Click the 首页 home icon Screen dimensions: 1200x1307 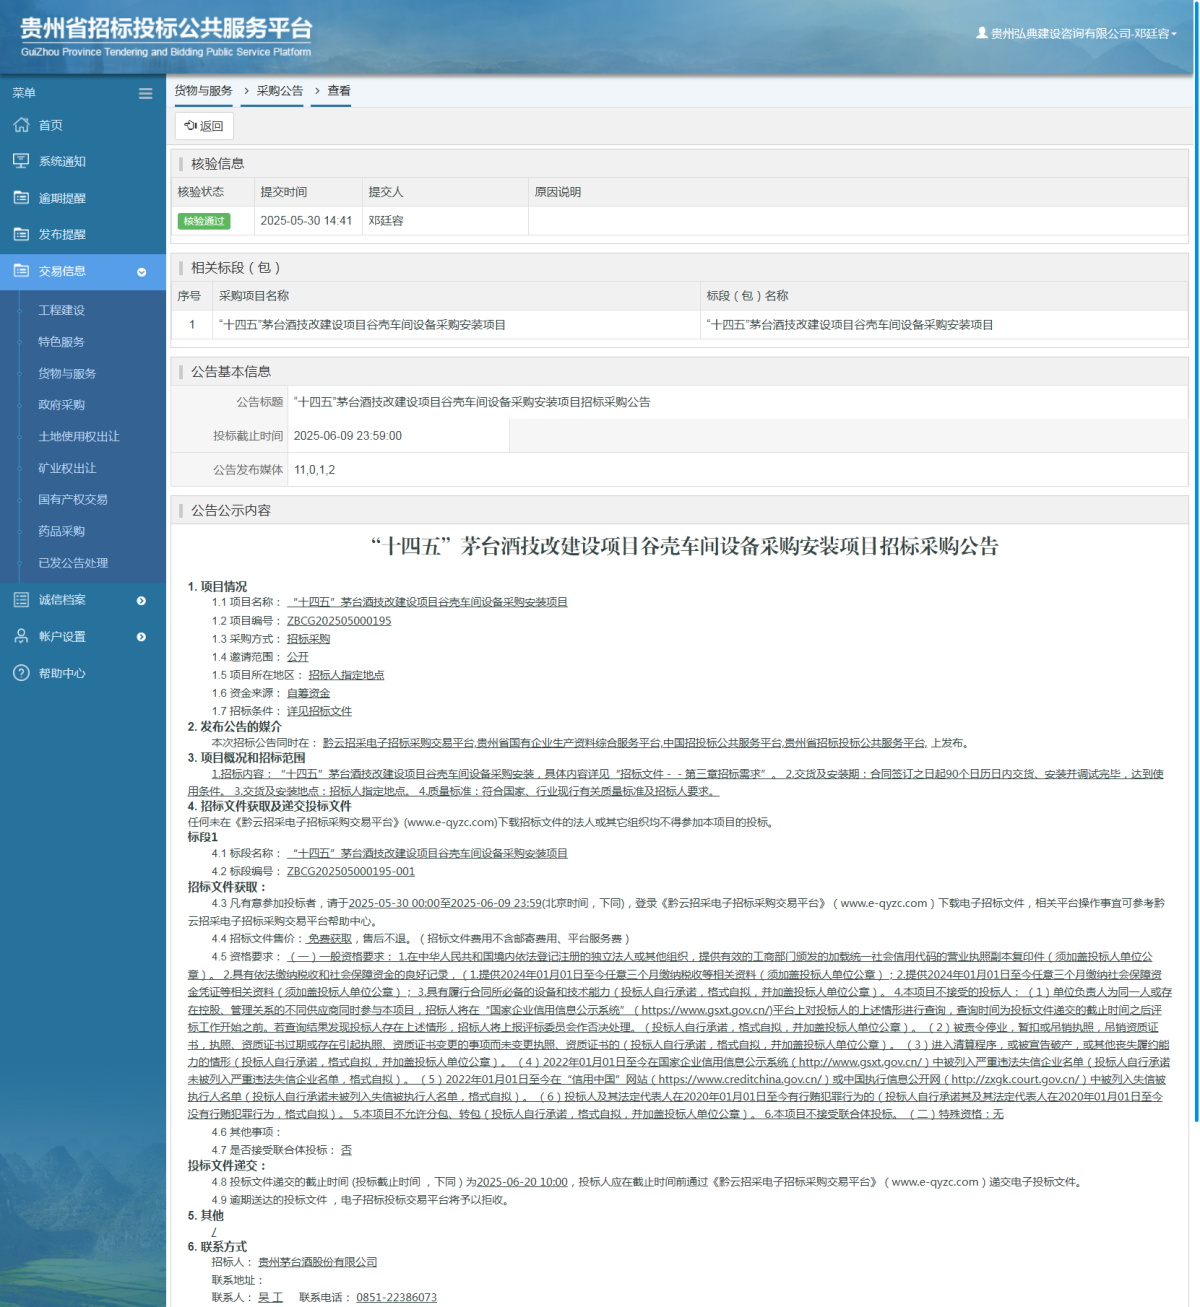click(x=20, y=125)
